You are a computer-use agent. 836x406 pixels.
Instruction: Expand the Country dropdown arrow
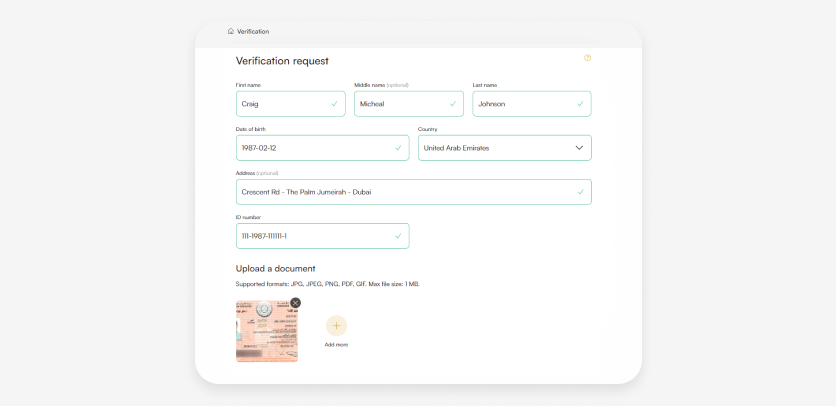point(579,148)
